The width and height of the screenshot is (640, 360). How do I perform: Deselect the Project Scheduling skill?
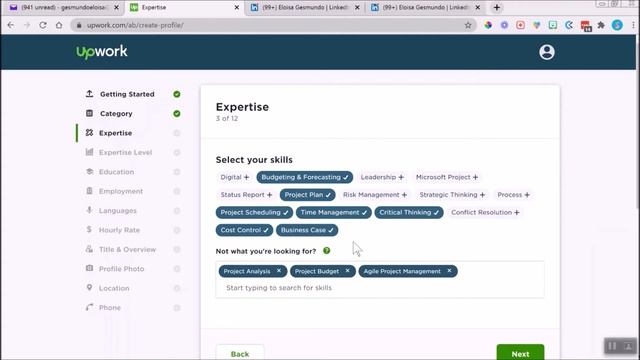pyautogui.click(x=254, y=212)
